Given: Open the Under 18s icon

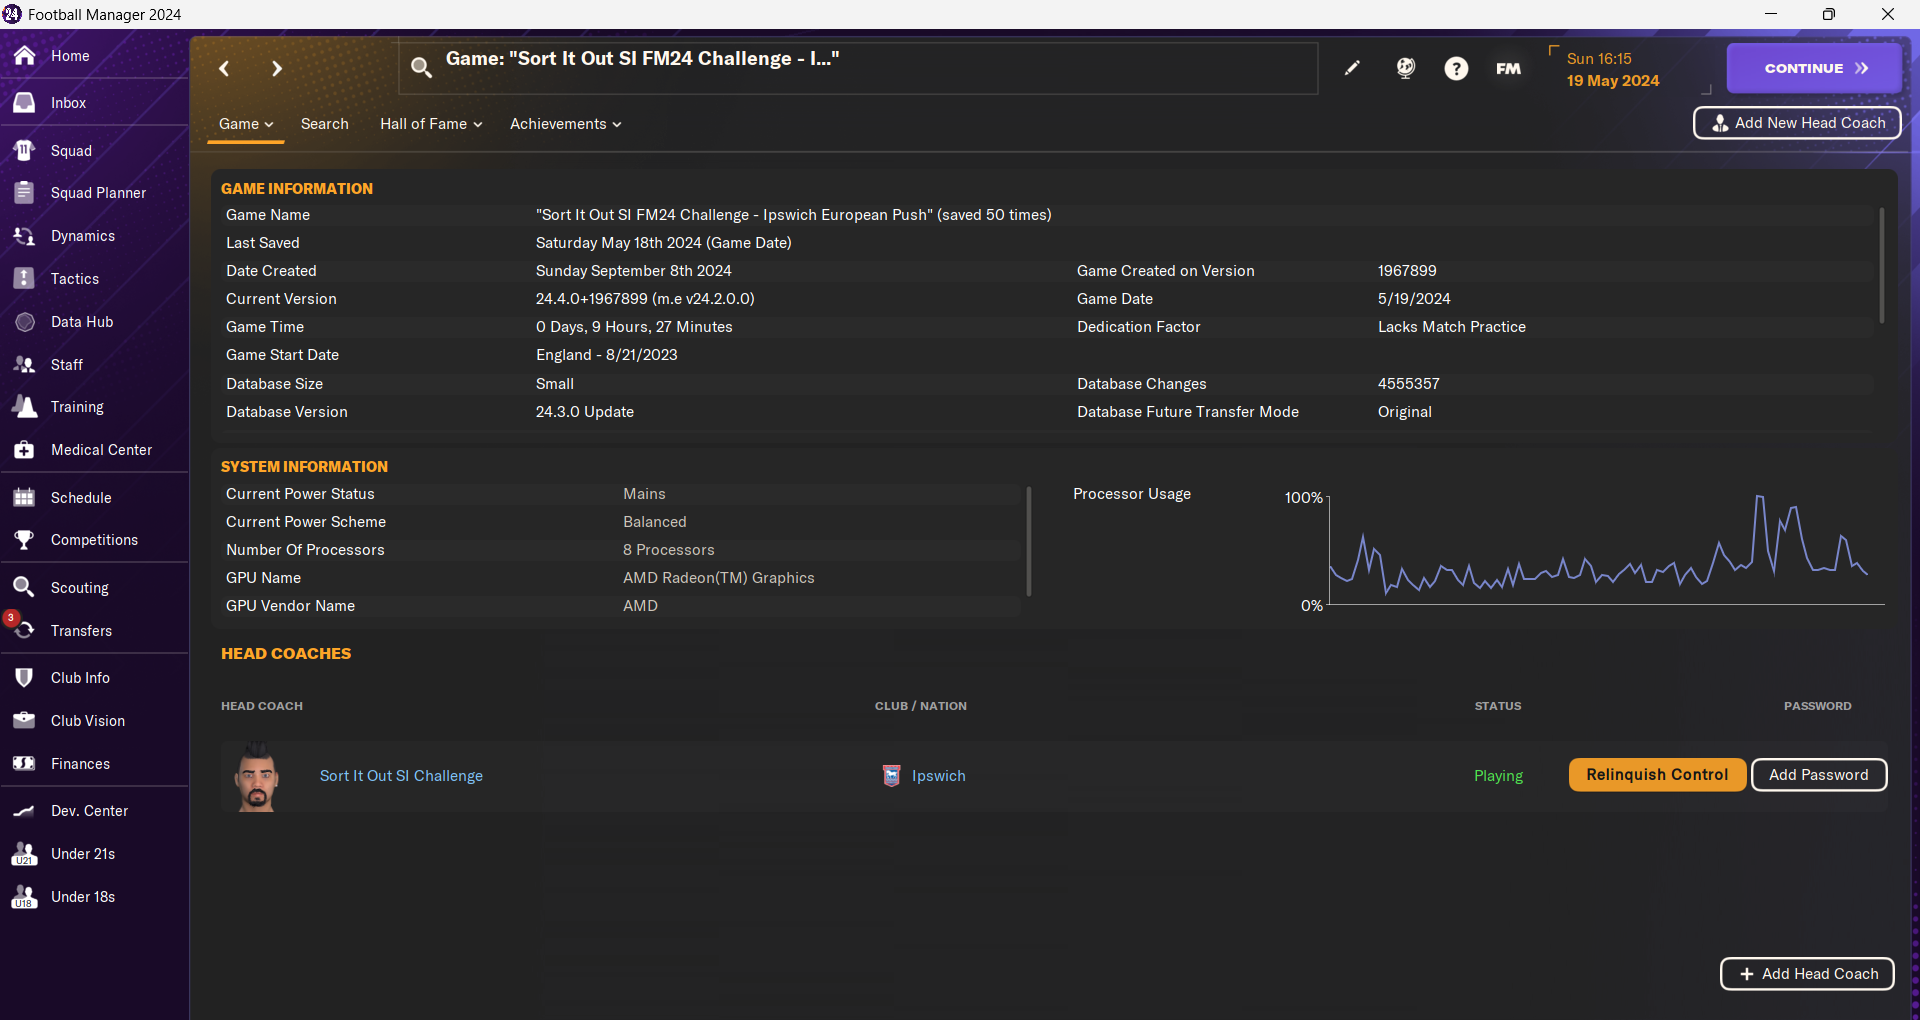Looking at the screenshot, I should click(x=24, y=897).
